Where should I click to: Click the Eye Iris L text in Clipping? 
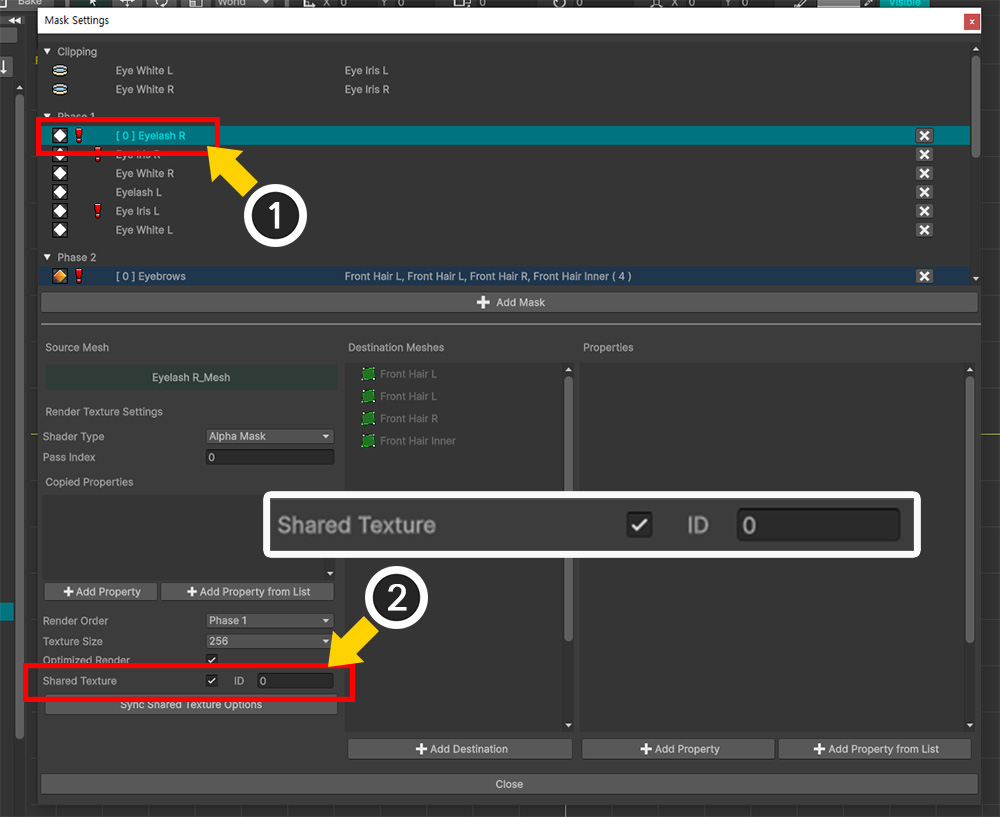click(x=366, y=70)
